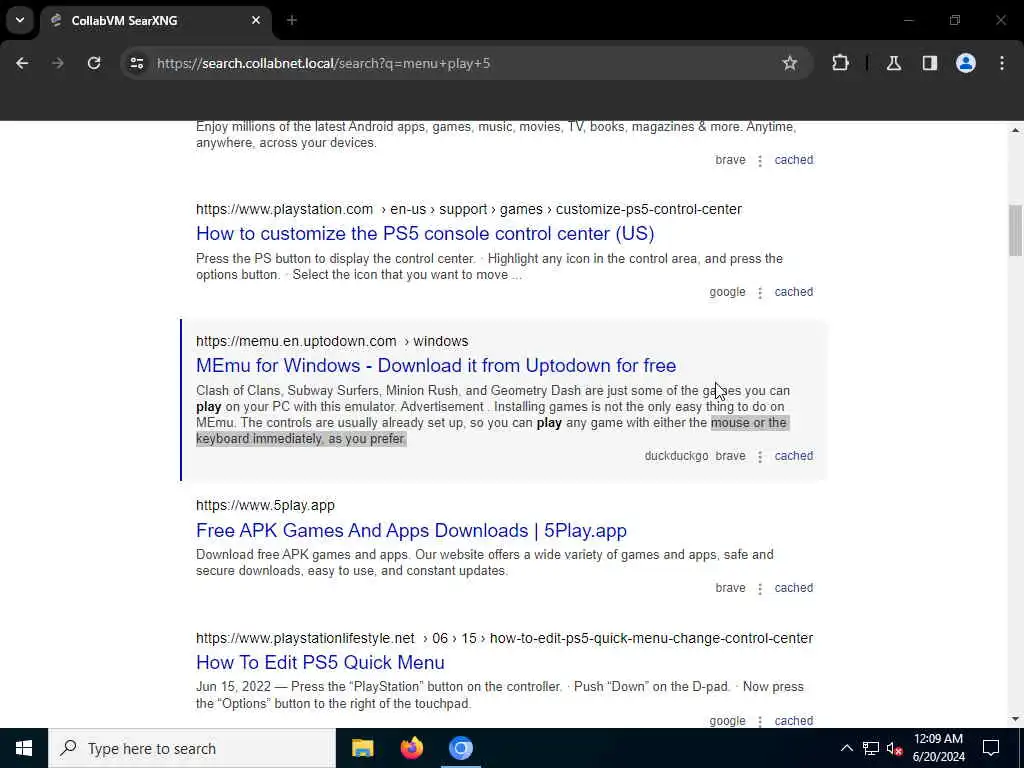Screen dimensions: 1024x768
Task: Click brave label under 5Play.app result
Action: 730,588
